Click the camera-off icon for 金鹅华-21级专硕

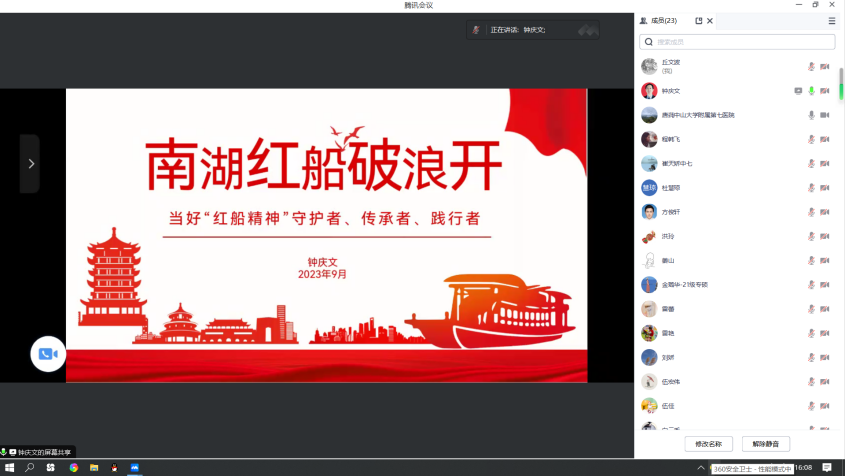(825, 285)
